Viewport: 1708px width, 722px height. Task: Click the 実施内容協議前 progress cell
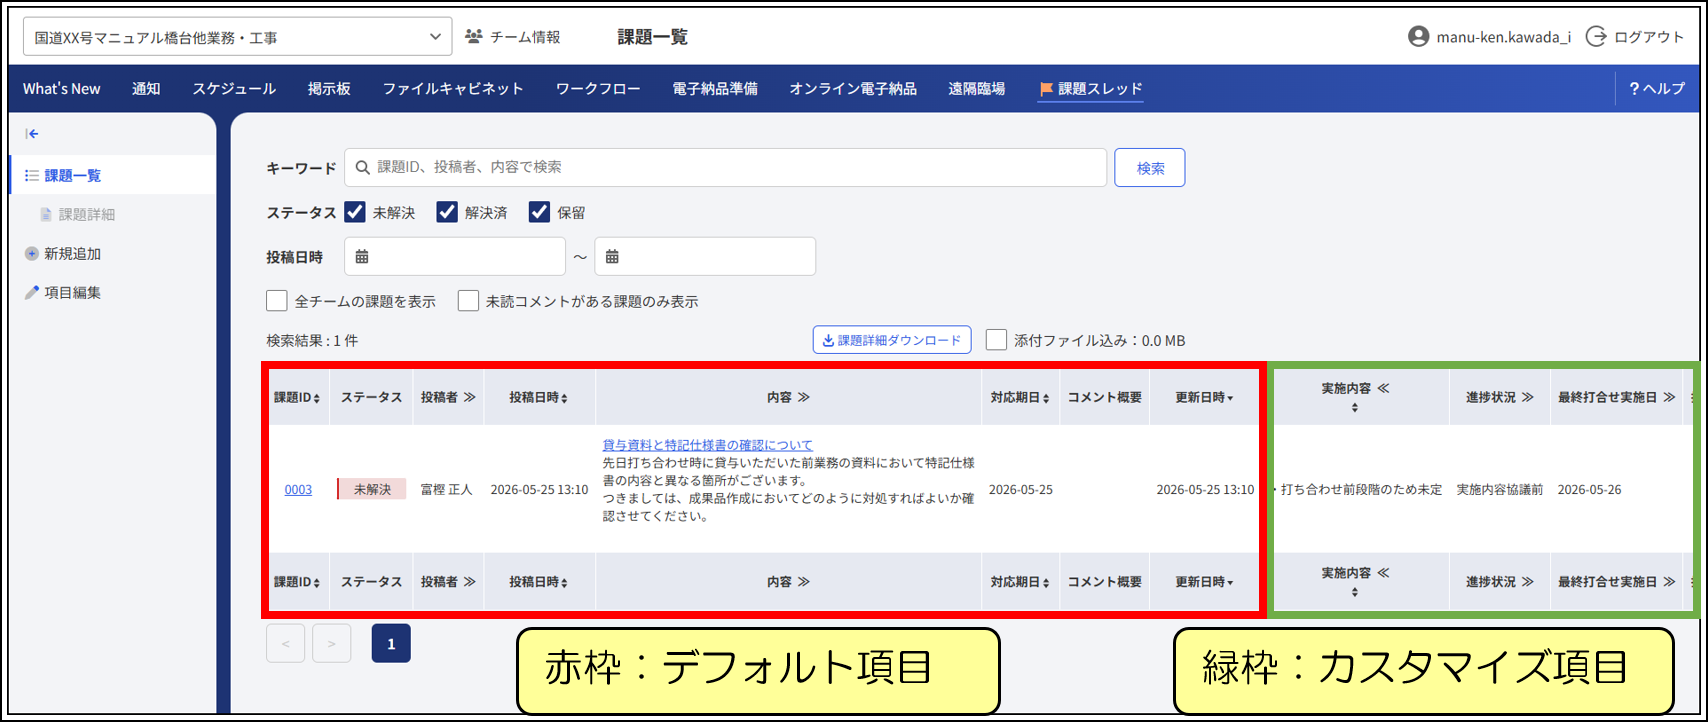point(1500,490)
